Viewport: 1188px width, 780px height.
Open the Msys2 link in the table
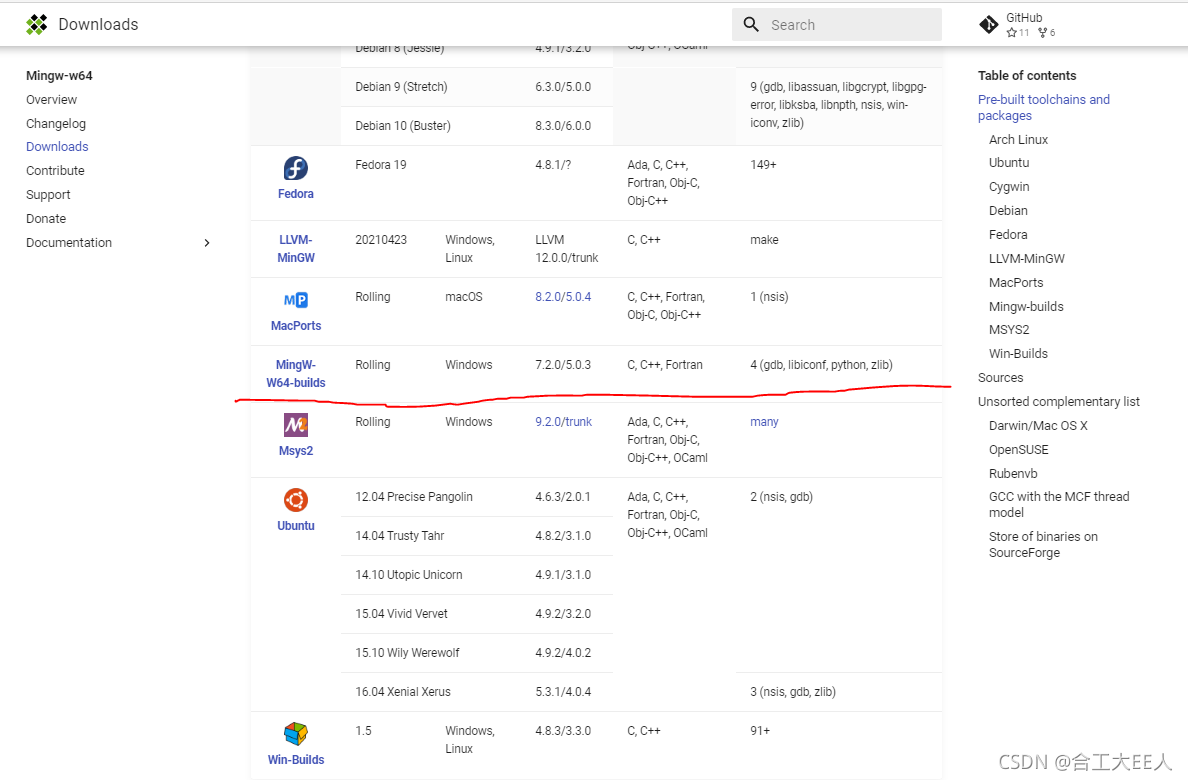(x=295, y=450)
